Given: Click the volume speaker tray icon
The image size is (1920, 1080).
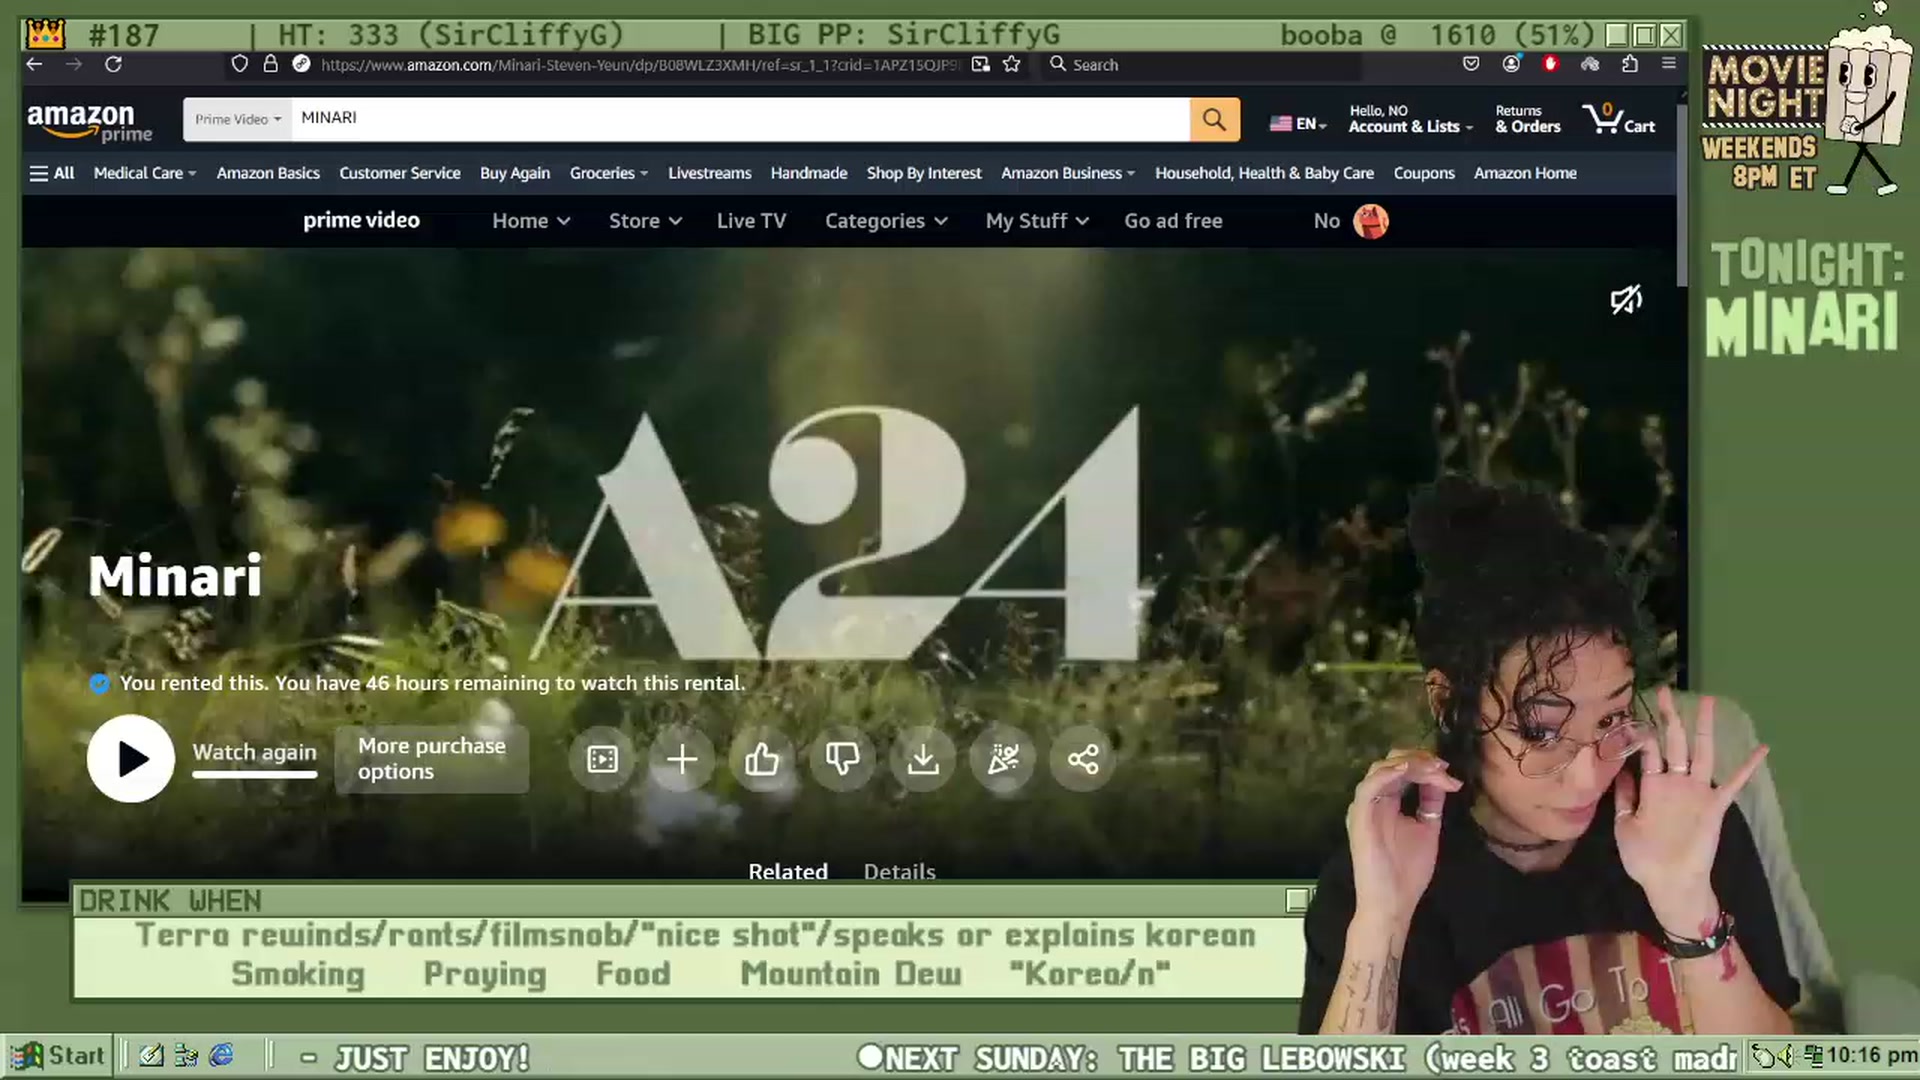Looking at the screenshot, I should click(1787, 1056).
